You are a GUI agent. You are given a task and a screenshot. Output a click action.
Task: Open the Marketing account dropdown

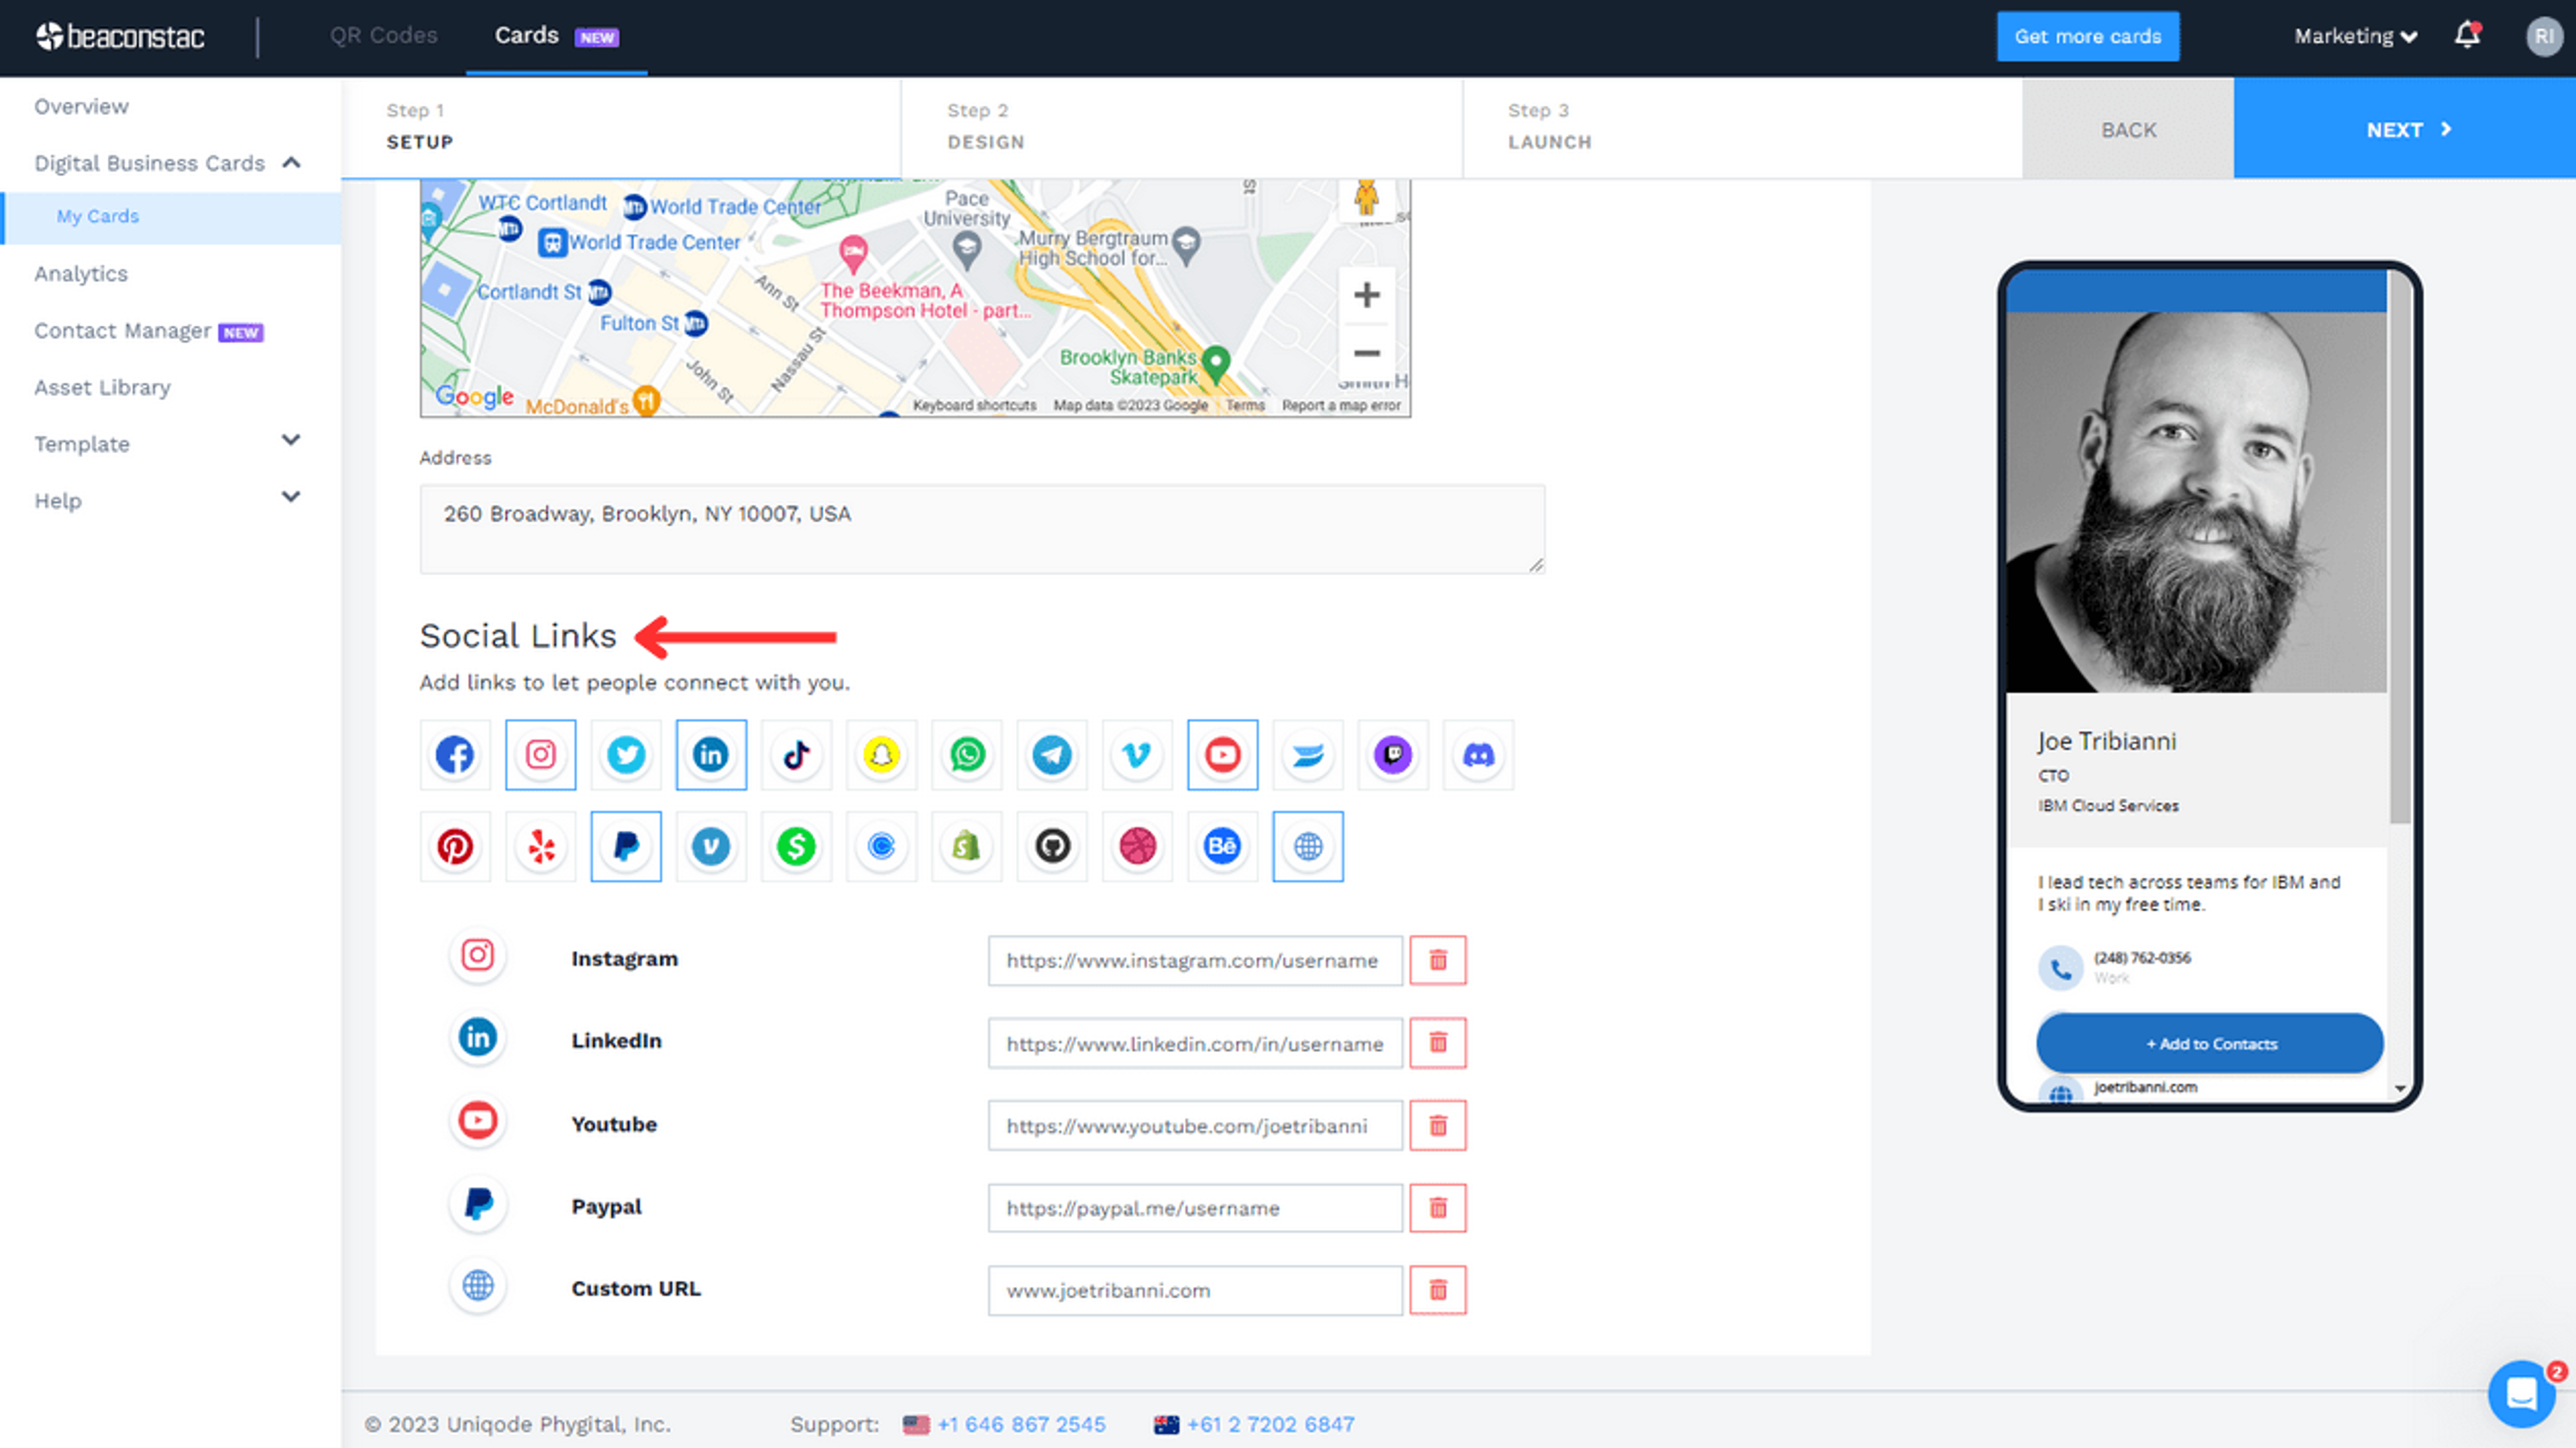(x=2354, y=37)
